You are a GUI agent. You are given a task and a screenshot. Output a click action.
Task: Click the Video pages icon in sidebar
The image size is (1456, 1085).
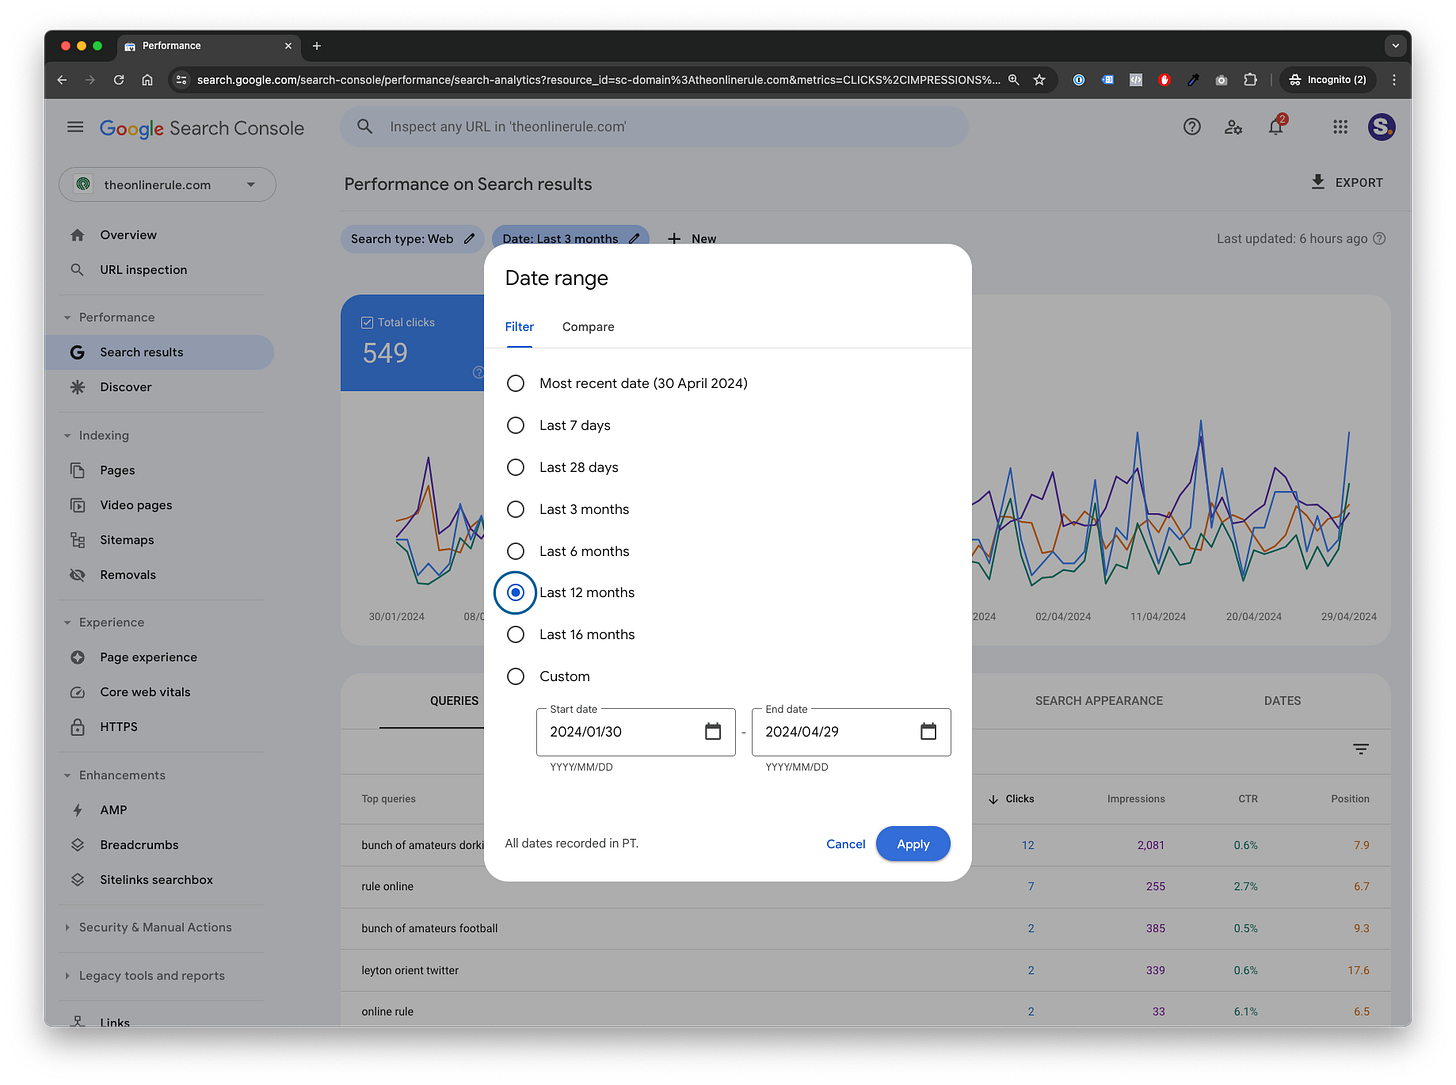[77, 505]
